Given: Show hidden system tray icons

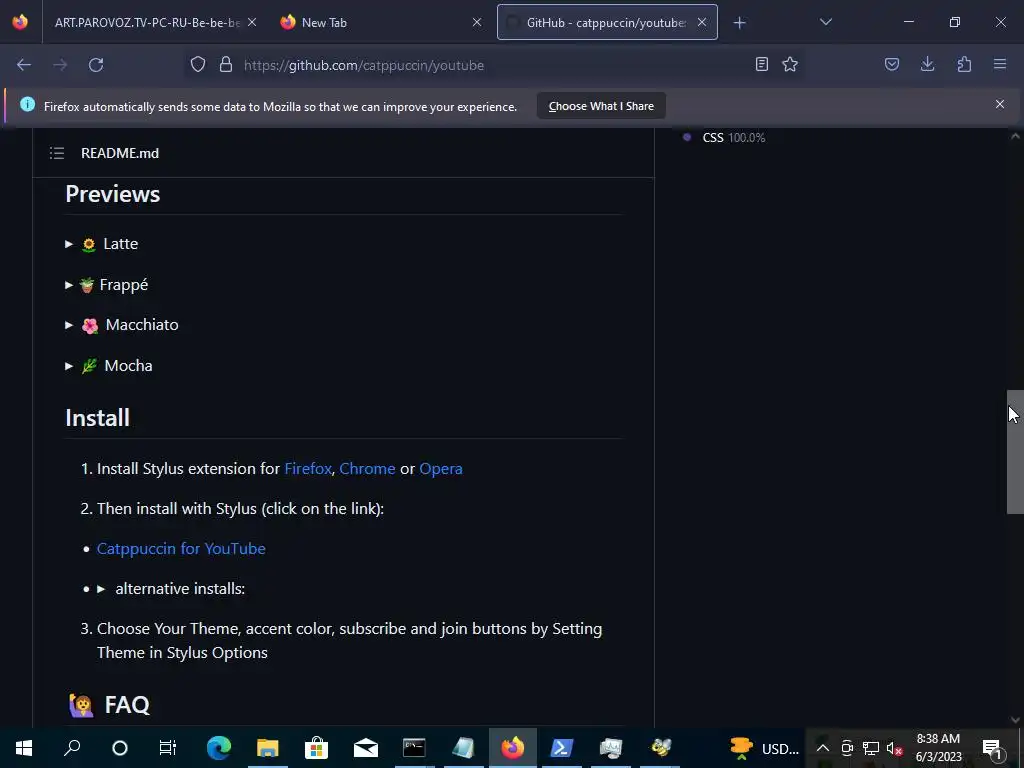Looking at the screenshot, I should (x=823, y=748).
